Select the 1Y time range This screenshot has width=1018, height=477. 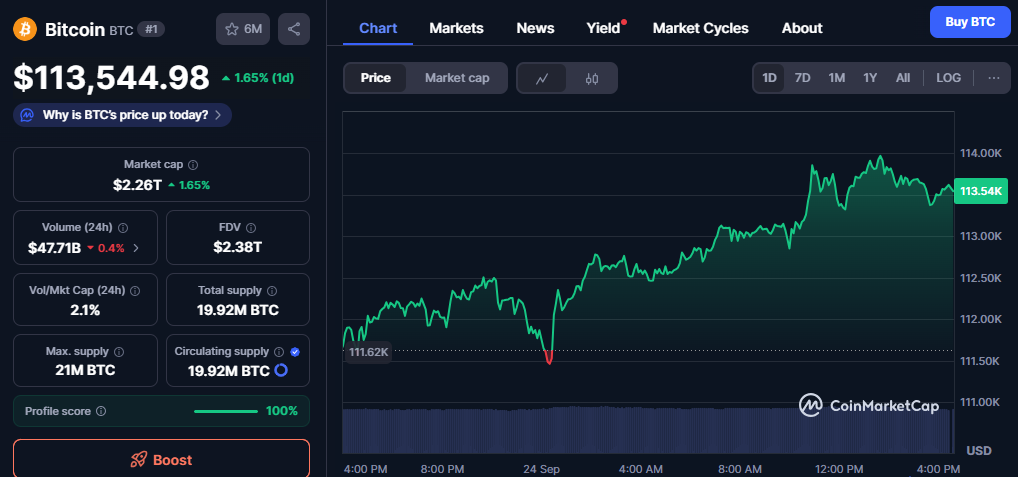point(870,78)
